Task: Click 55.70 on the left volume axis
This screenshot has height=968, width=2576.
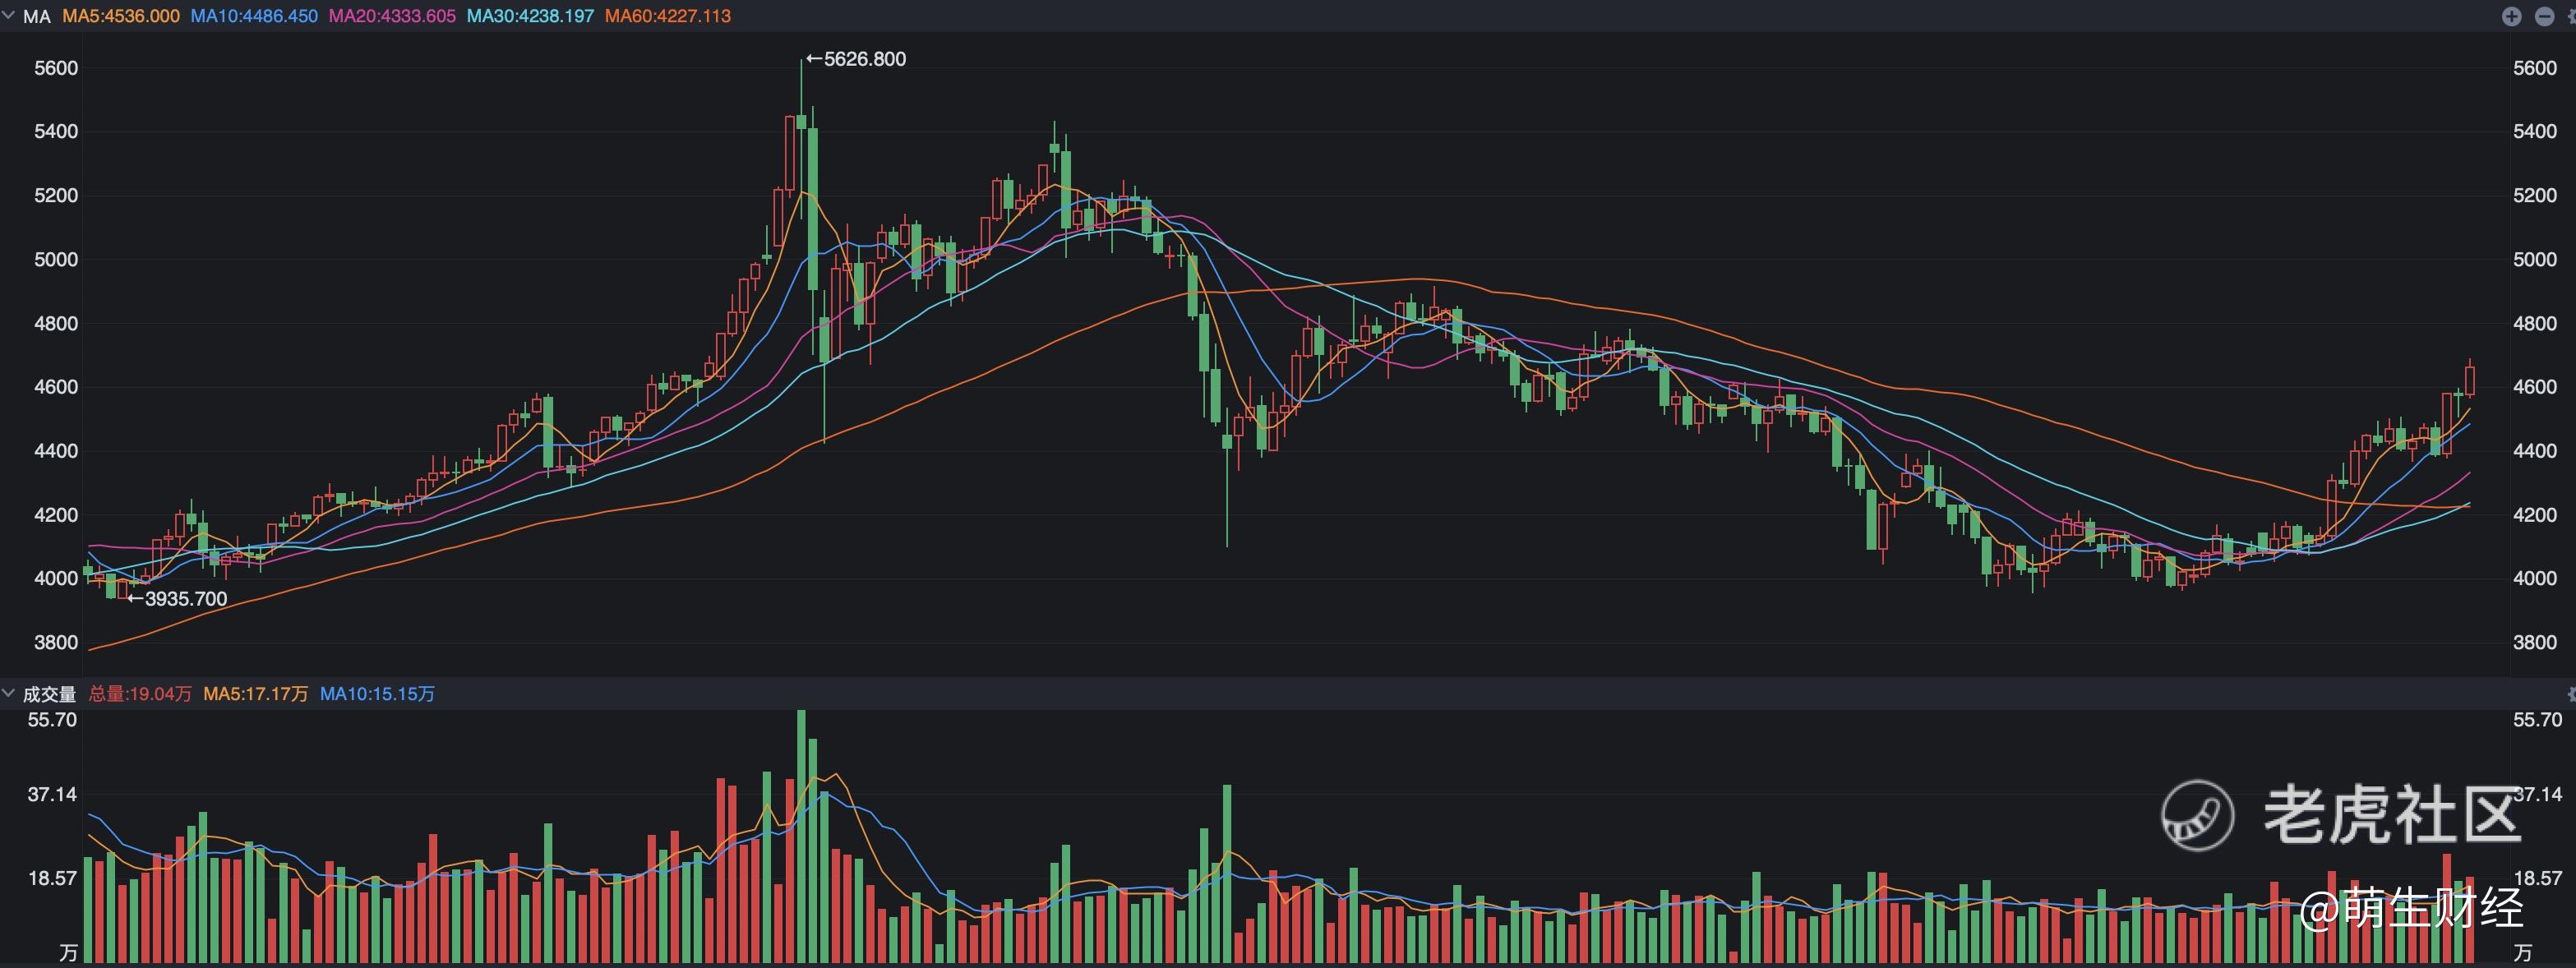Action: point(52,720)
